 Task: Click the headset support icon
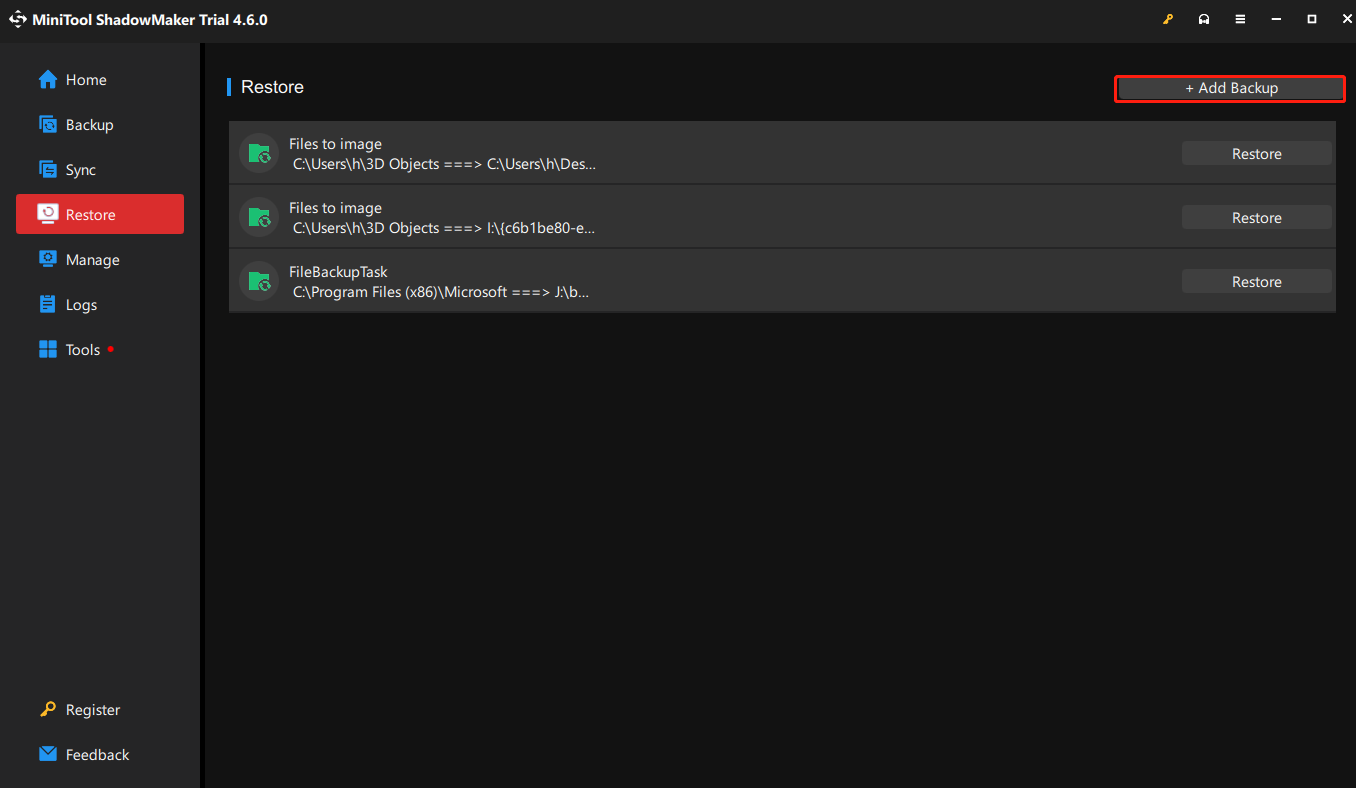(1204, 20)
